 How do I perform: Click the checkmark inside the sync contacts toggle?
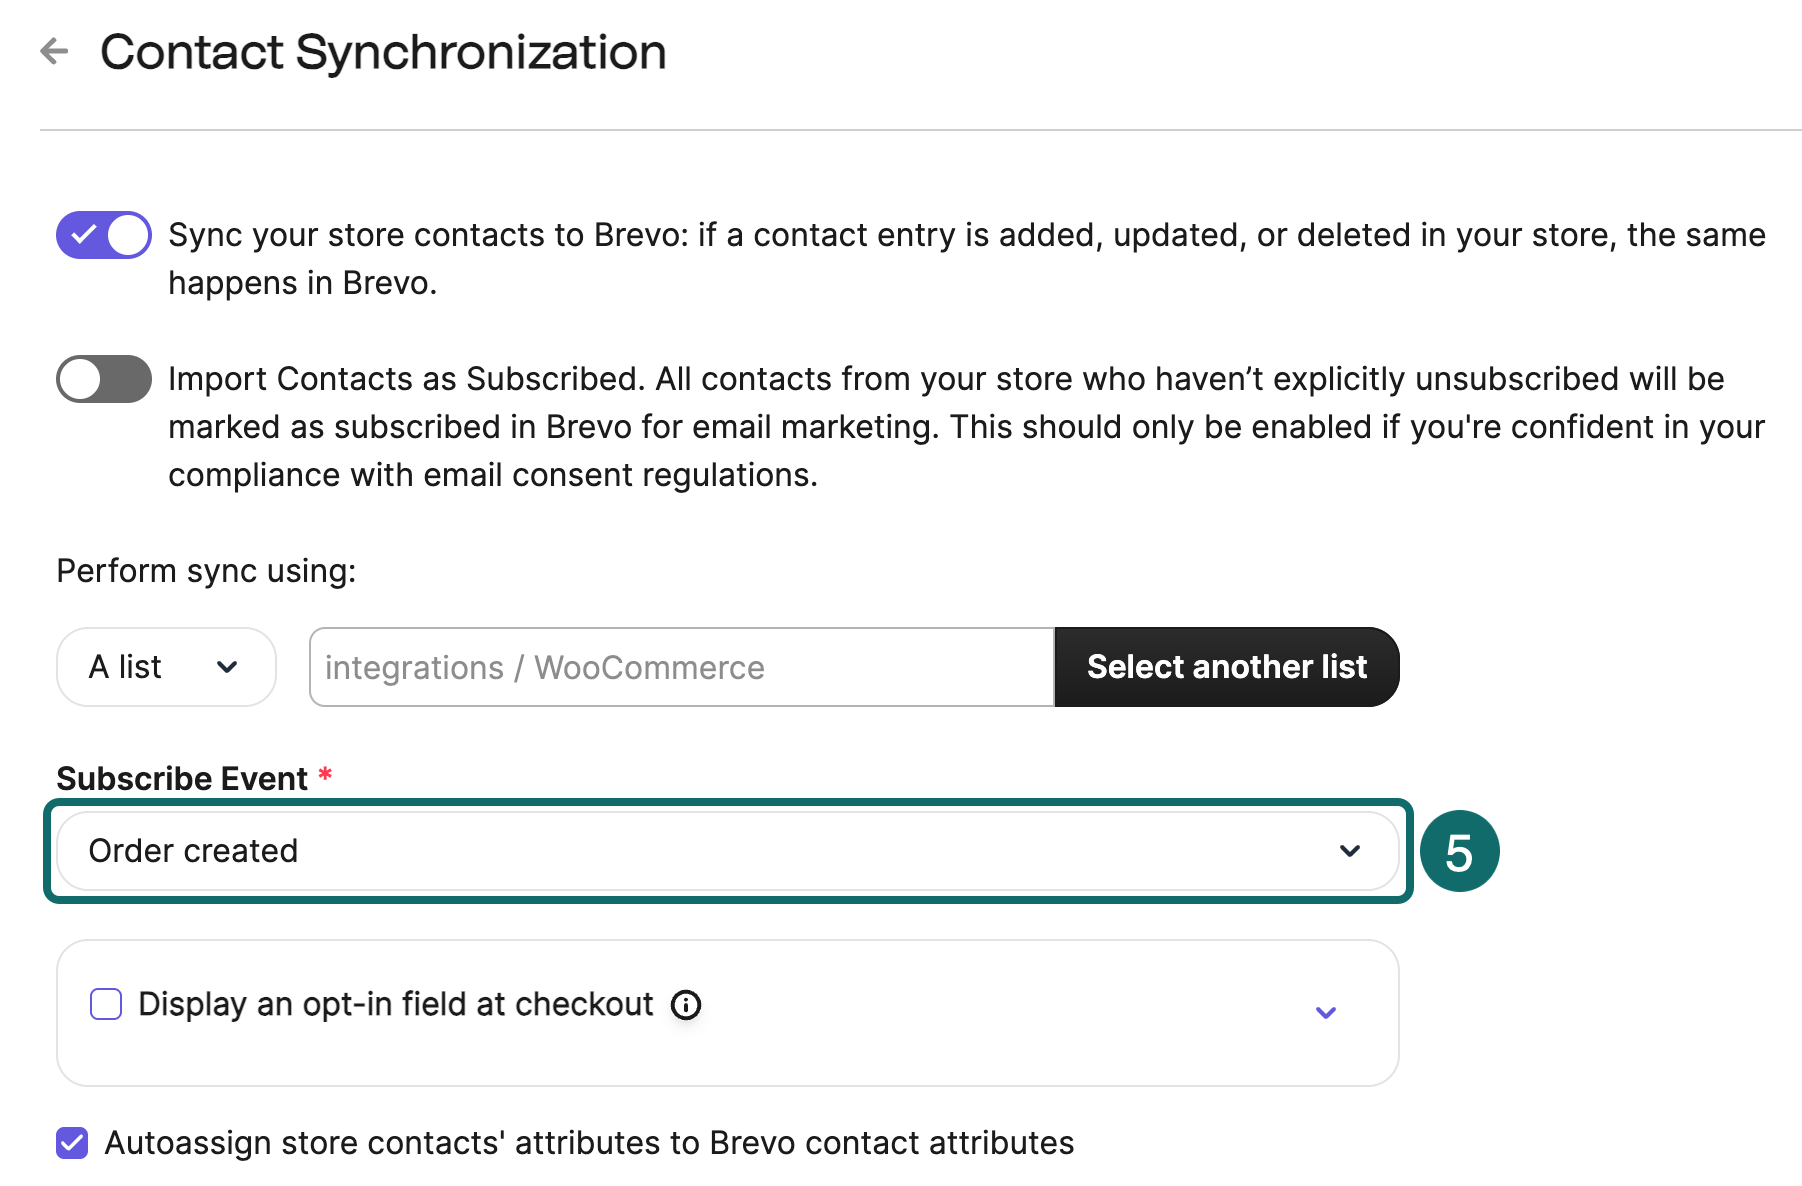point(83,235)
